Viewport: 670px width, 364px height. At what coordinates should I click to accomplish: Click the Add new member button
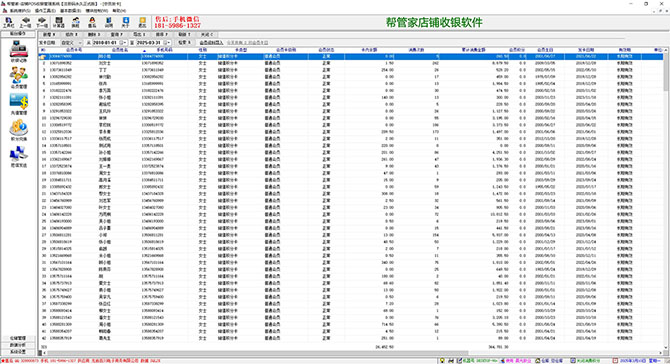[49, 35]
